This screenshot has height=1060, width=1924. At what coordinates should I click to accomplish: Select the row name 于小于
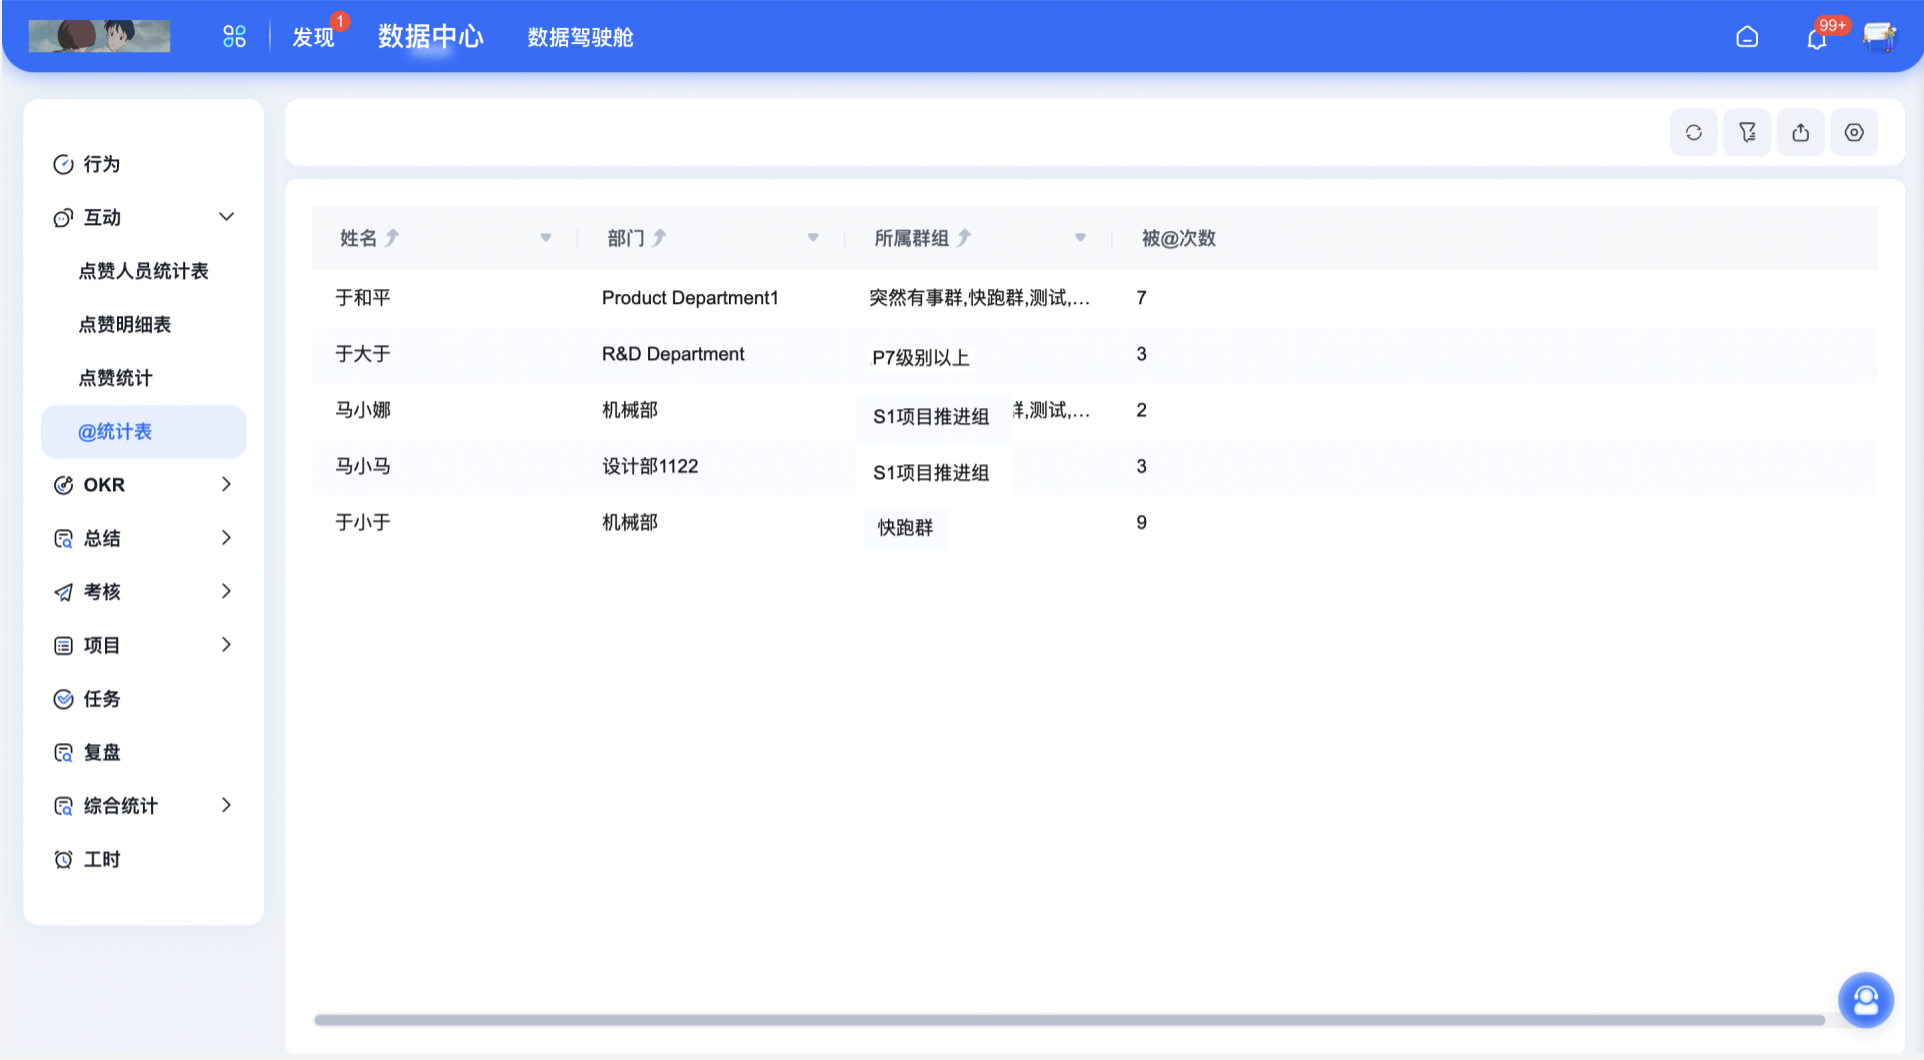363,522
